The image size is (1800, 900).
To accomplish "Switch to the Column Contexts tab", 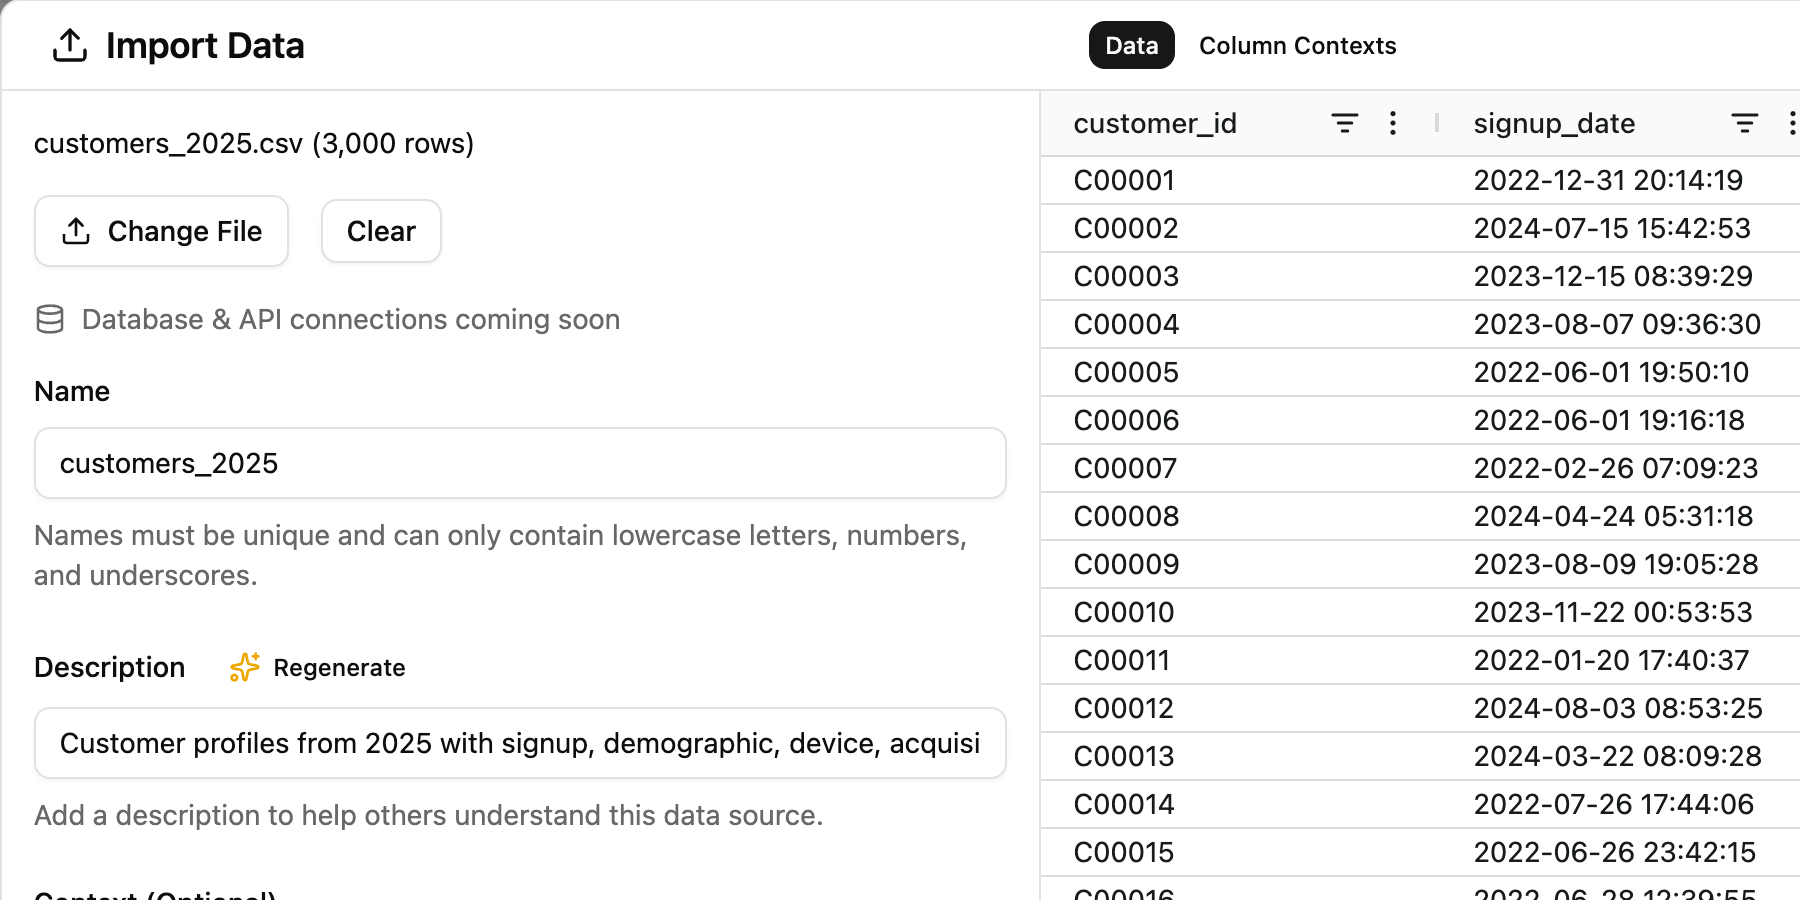I will pos(1297,45).
